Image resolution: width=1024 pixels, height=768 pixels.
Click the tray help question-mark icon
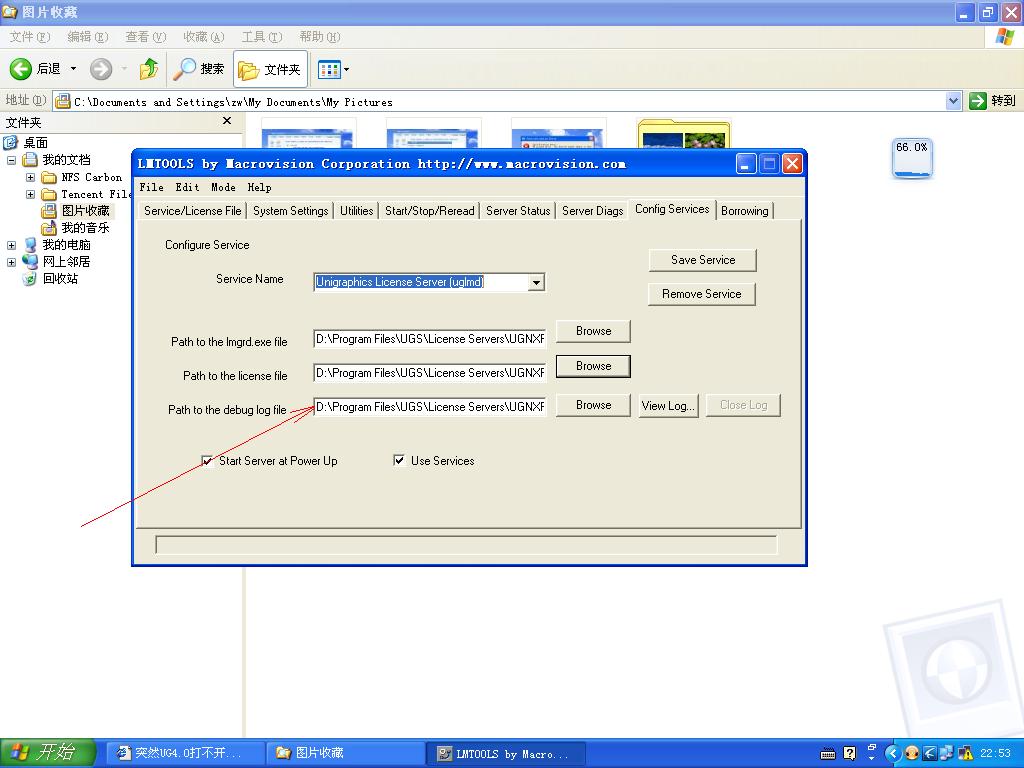click(849, 753)
